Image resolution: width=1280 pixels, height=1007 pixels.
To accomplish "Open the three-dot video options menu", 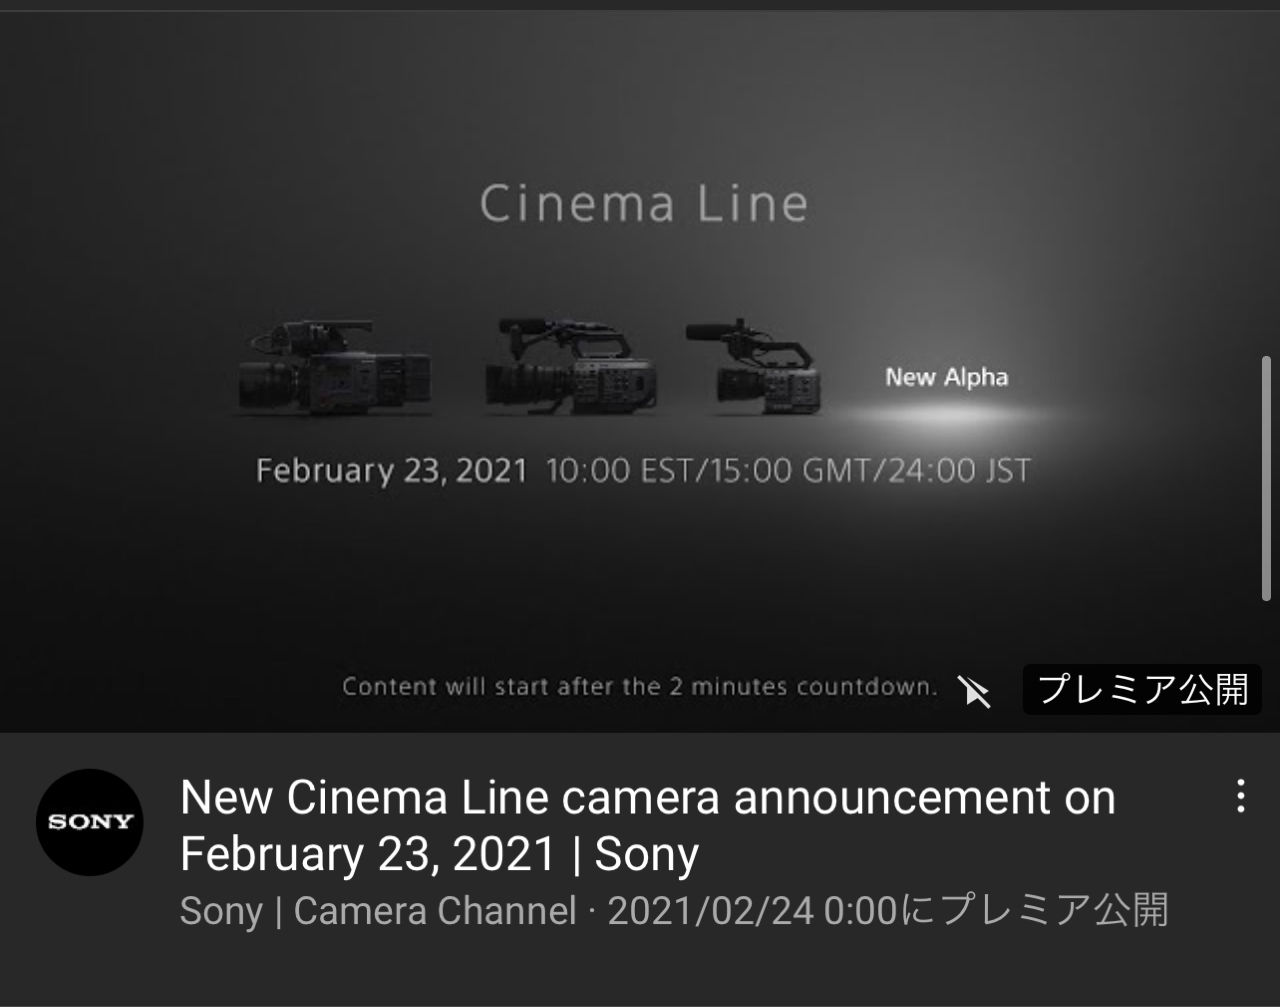I will point(1240,796).
